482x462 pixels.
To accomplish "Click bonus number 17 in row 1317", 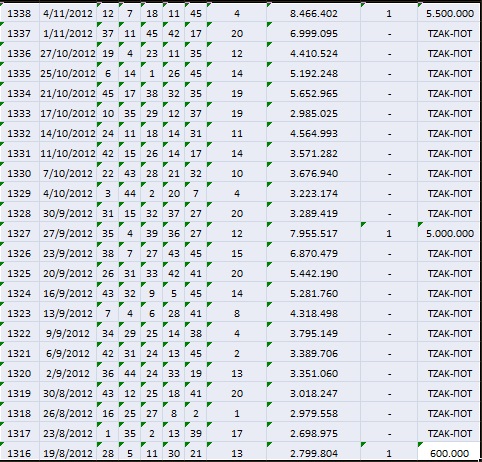I will tap(237, 434).
